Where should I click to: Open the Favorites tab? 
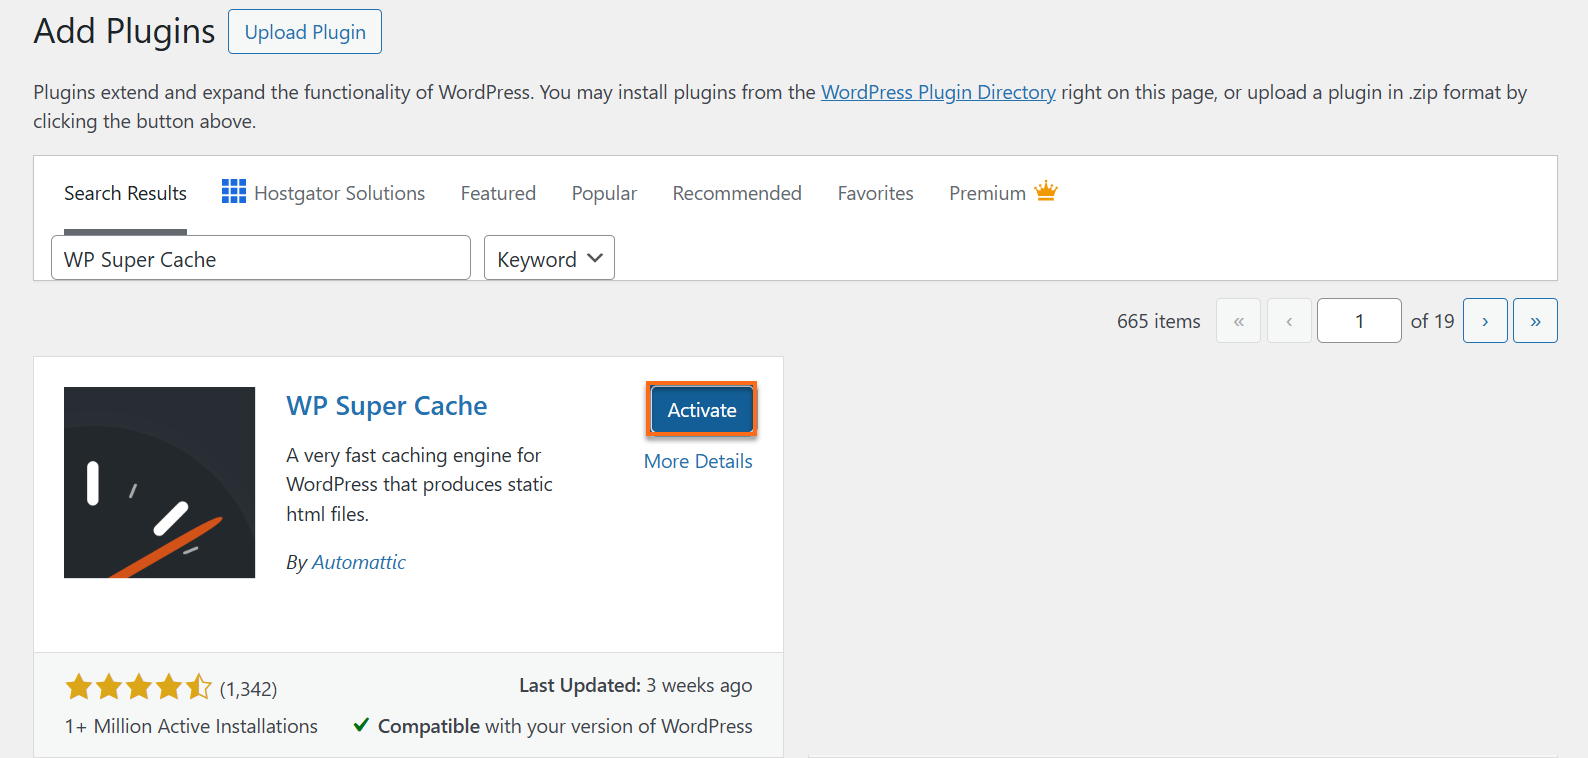(875, 193)
